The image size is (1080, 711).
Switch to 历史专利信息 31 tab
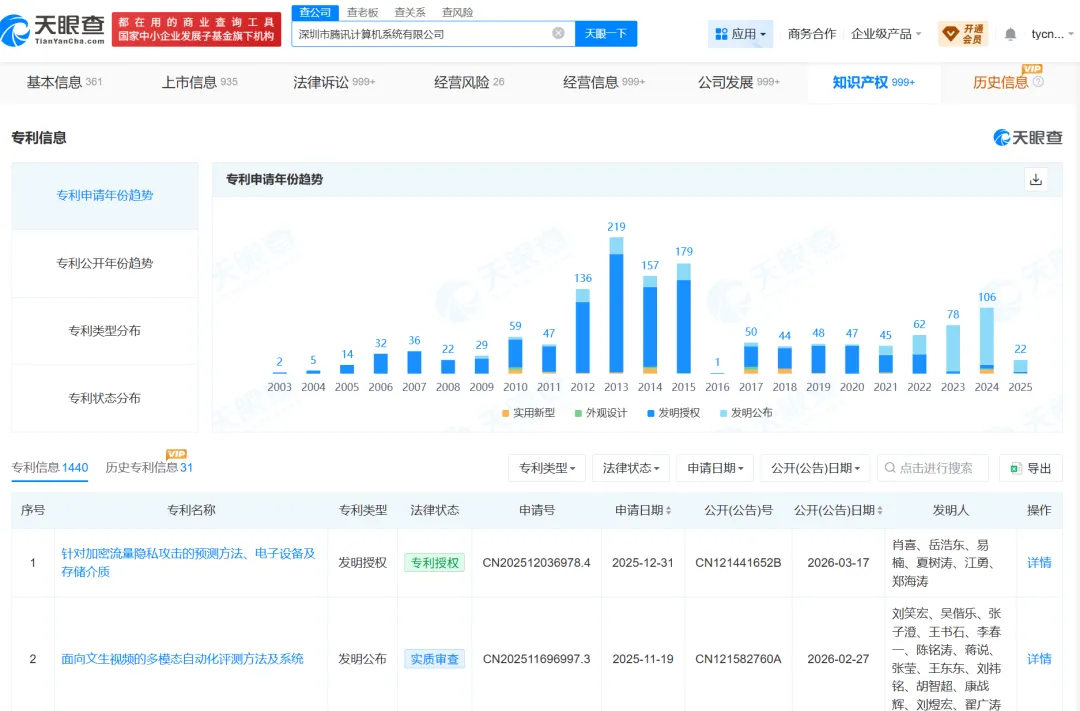click(149, 468)
